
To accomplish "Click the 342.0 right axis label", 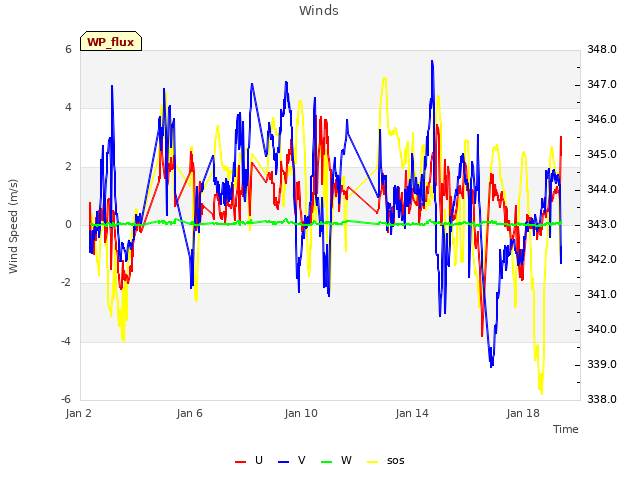I will [602, 260].
